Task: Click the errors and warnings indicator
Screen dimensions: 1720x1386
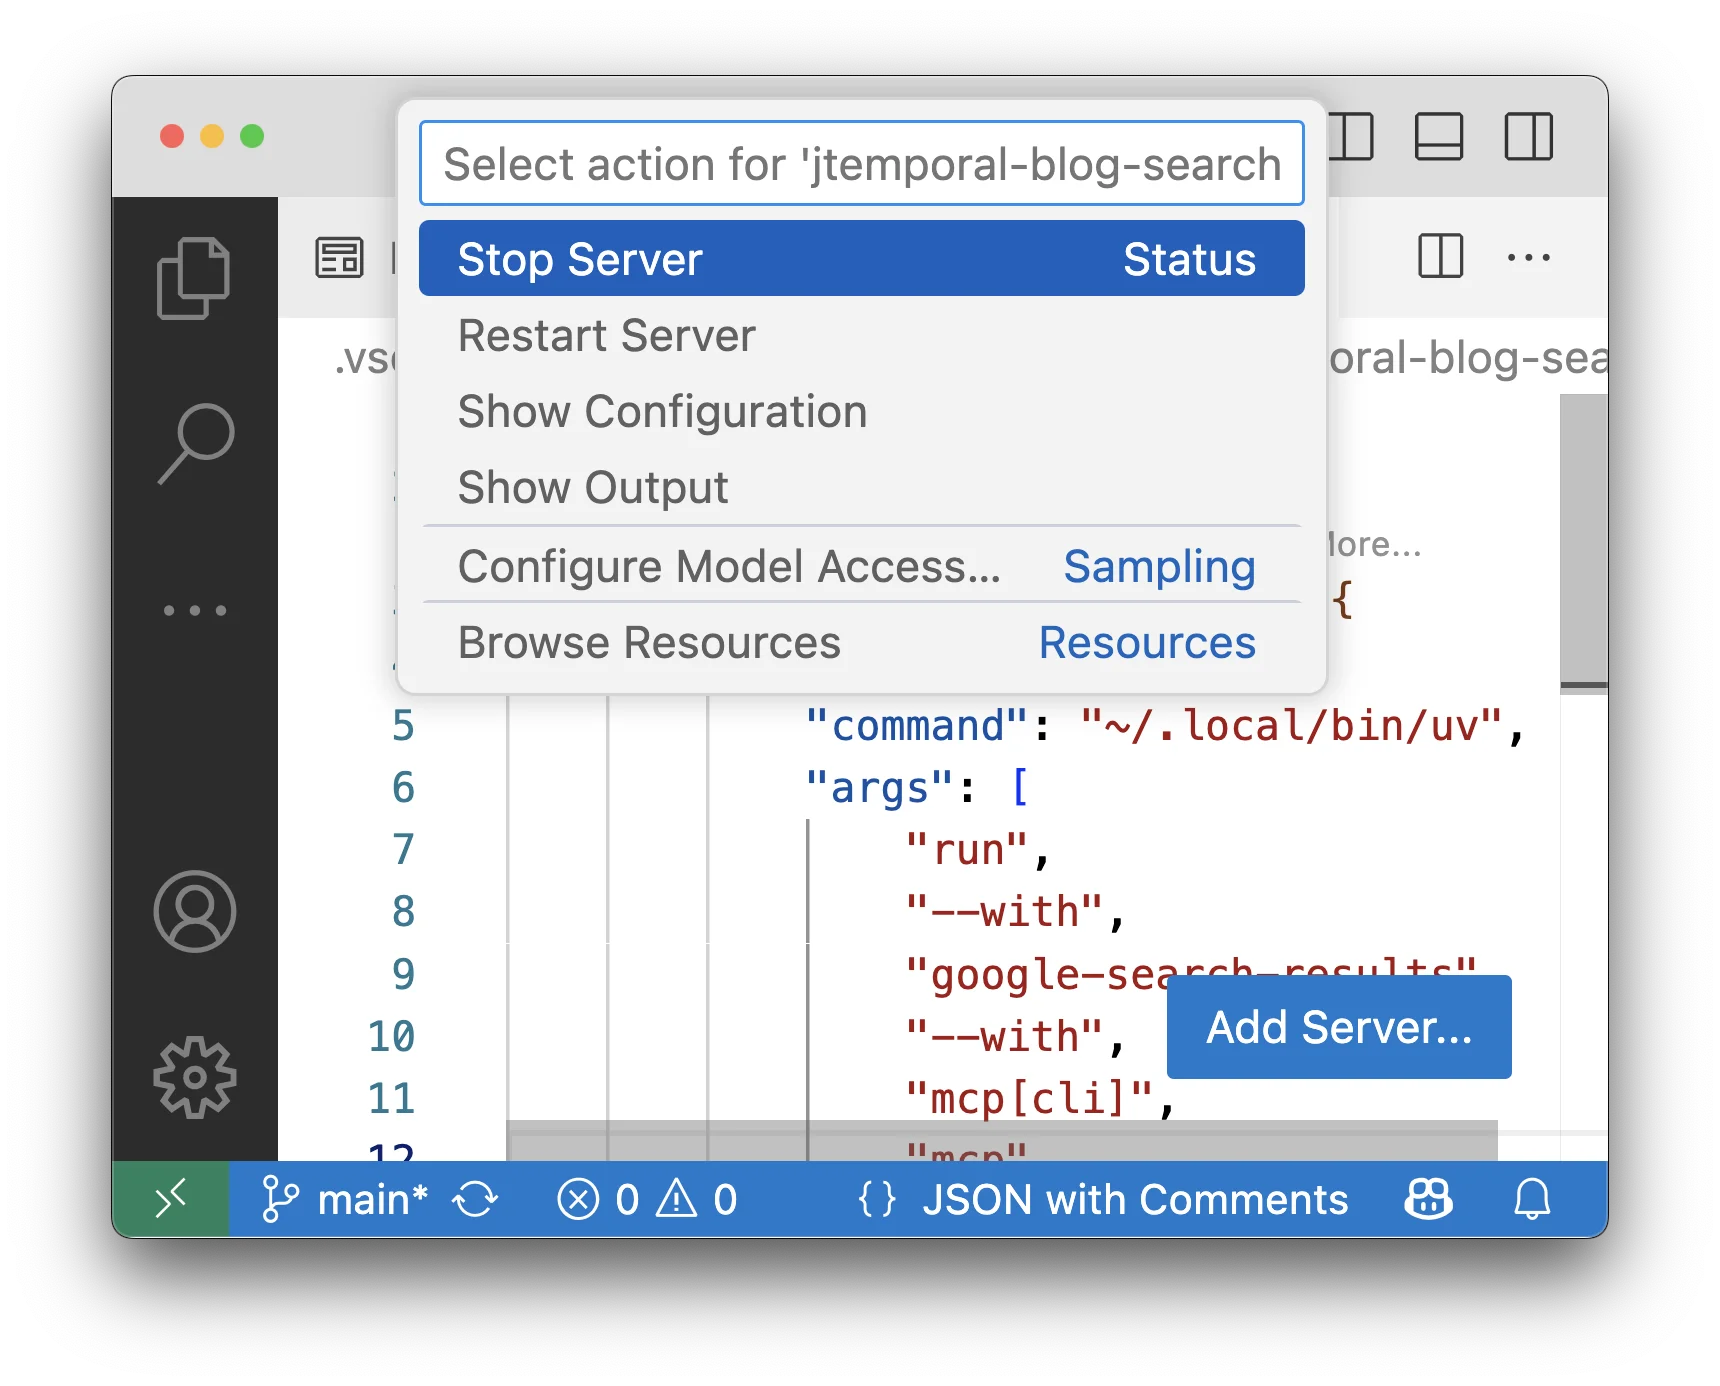Action: (x=647, y=1199)
